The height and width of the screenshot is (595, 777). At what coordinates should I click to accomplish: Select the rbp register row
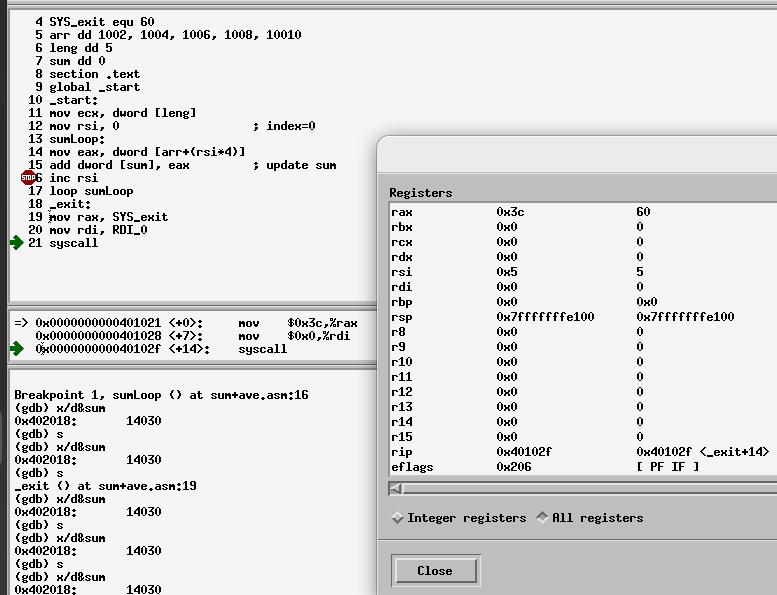click(584, 302)
